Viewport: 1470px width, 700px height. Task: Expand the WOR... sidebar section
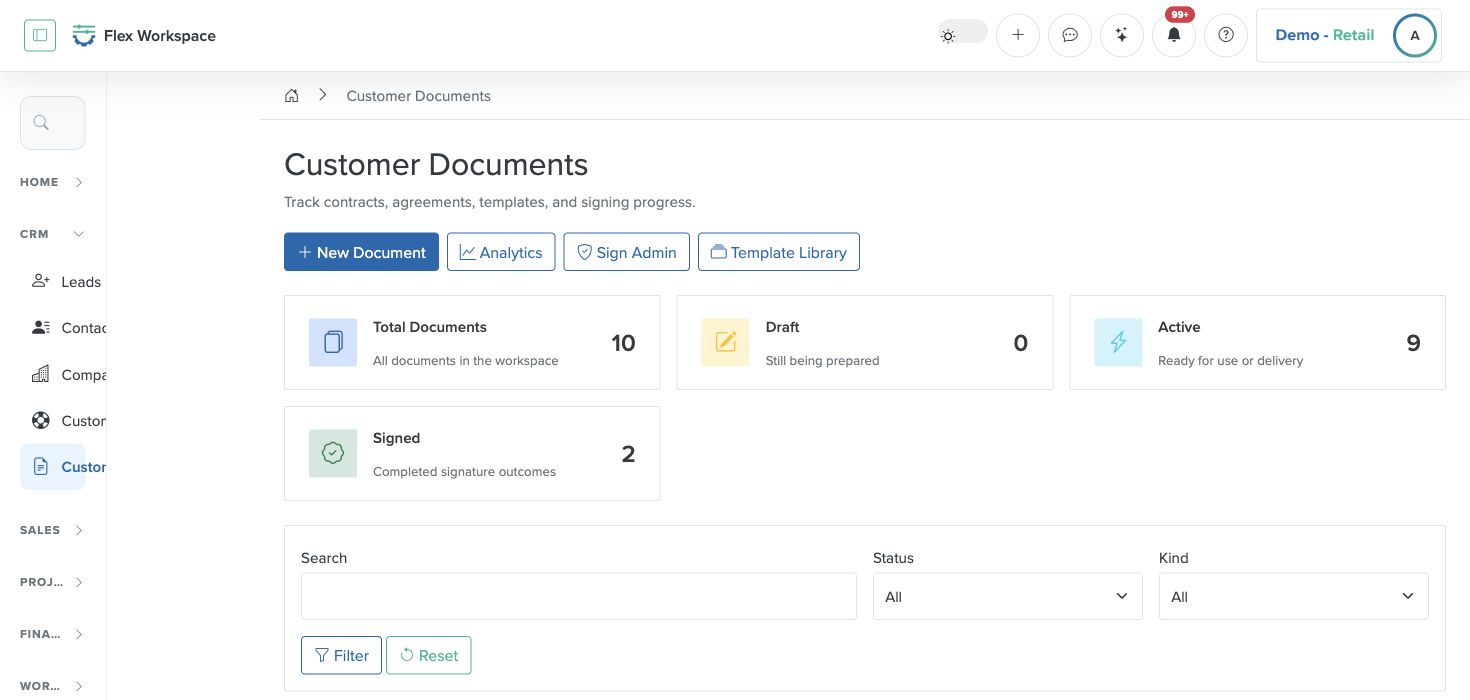point(52,686)
